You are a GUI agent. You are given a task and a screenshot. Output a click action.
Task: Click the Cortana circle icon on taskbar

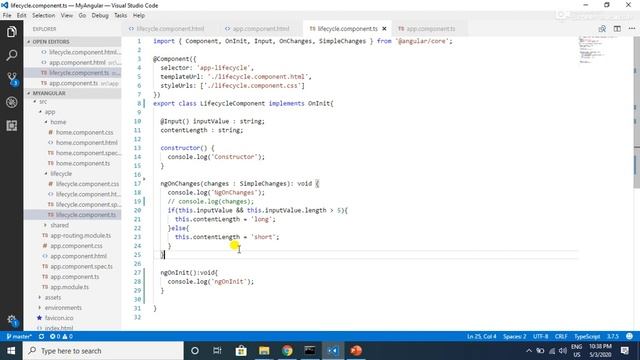[x=195, y=351]
